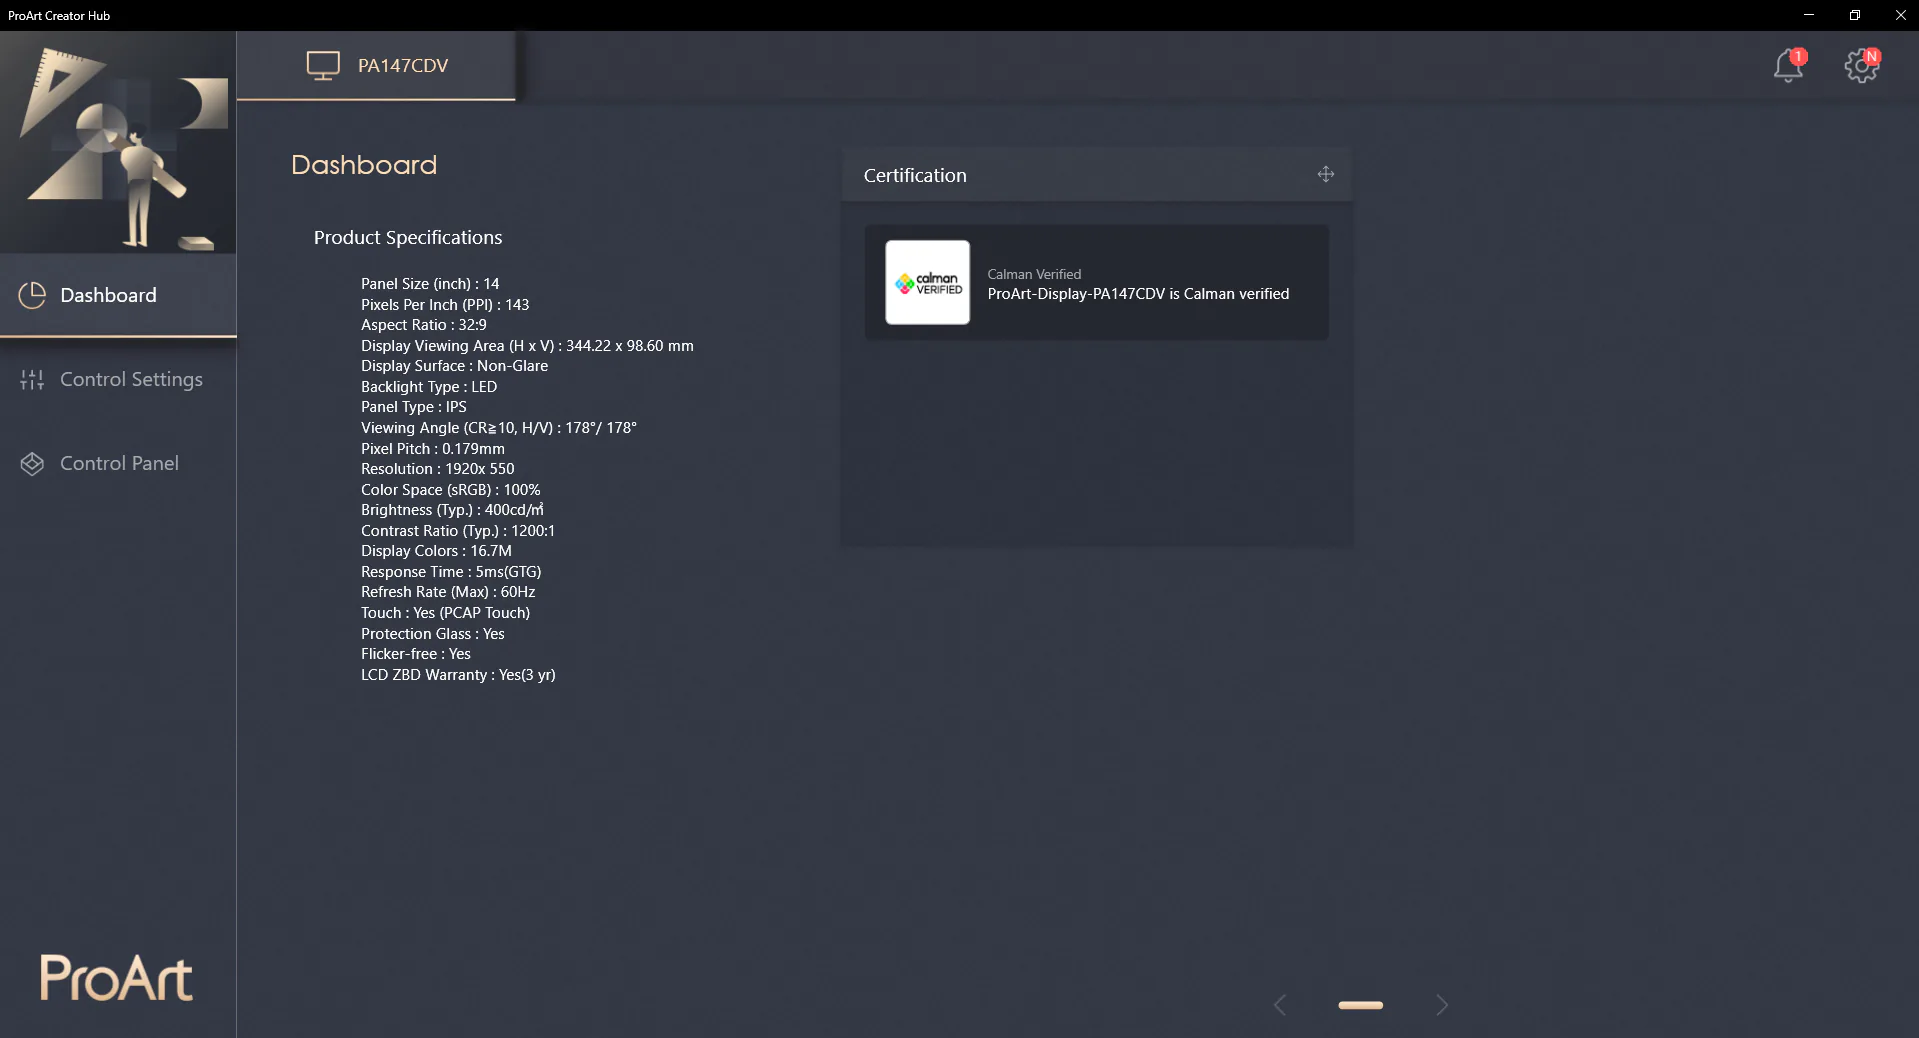Minimize the ProArt Creator Hub window

(x=1809, y=15)
